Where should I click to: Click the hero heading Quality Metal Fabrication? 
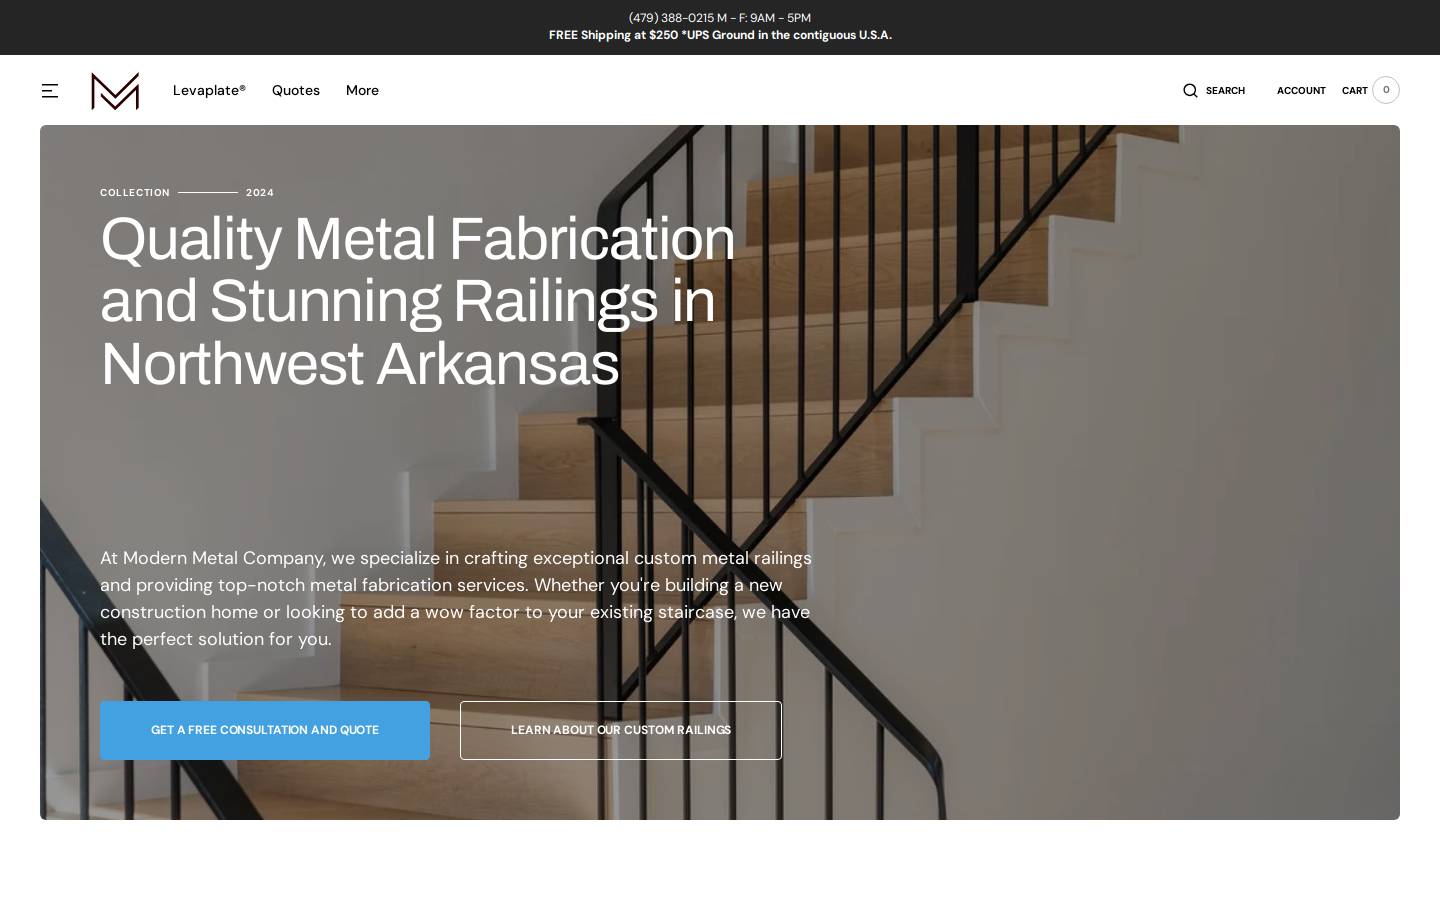click(x=418, y=301)
